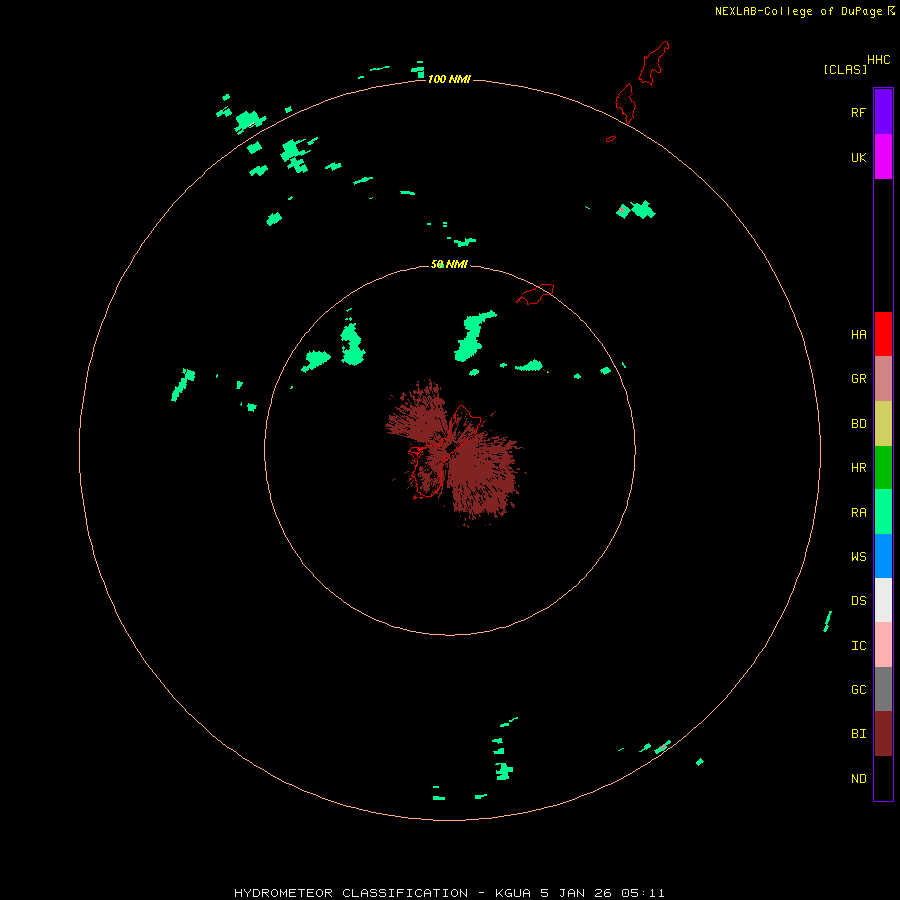Screen dimensions: 900x900
Task: Select the GR salmon legend swatch
Action: [883, 379]
